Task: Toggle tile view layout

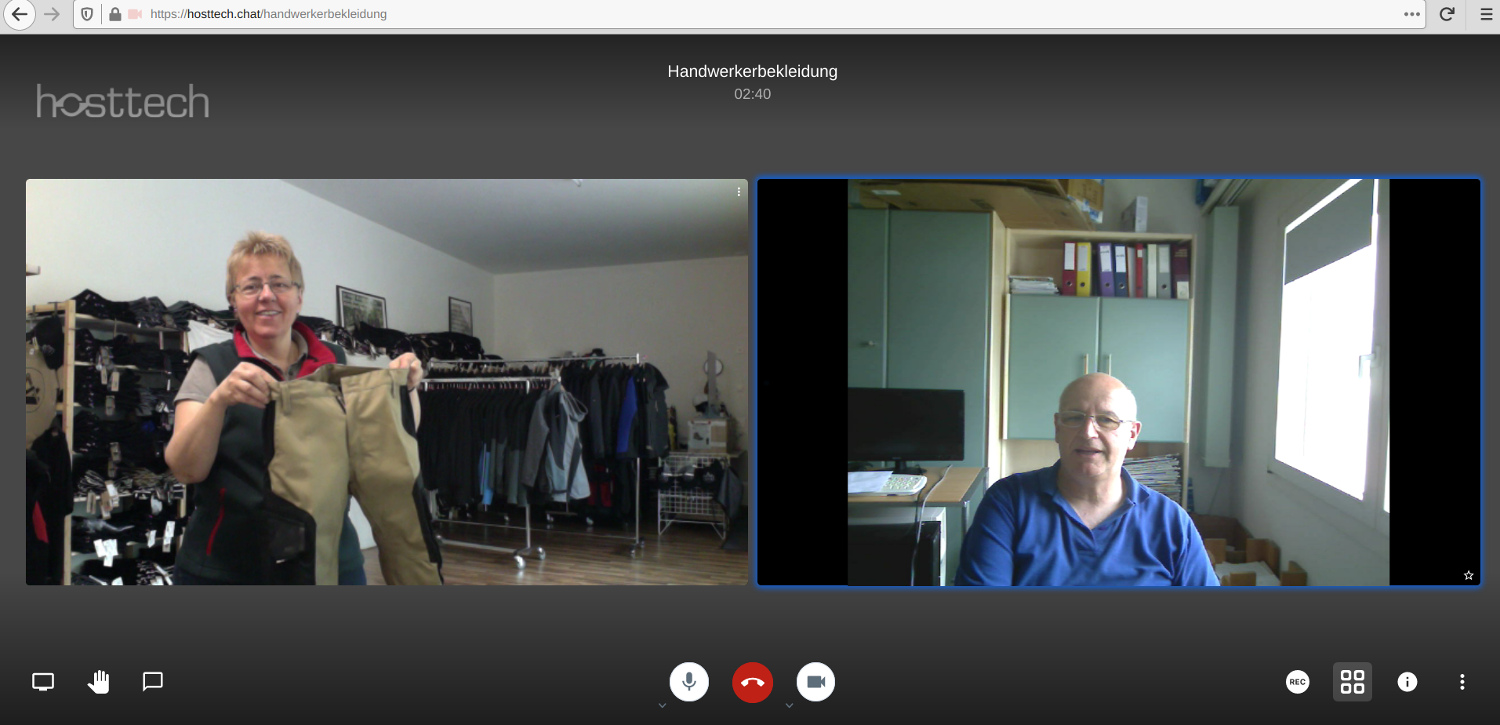Action: pos(1352,682)
